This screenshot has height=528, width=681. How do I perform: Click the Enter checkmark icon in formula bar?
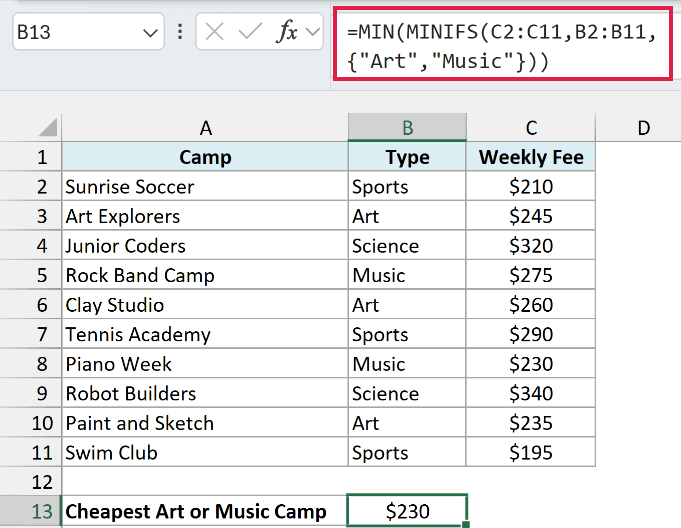click(250, 32)
